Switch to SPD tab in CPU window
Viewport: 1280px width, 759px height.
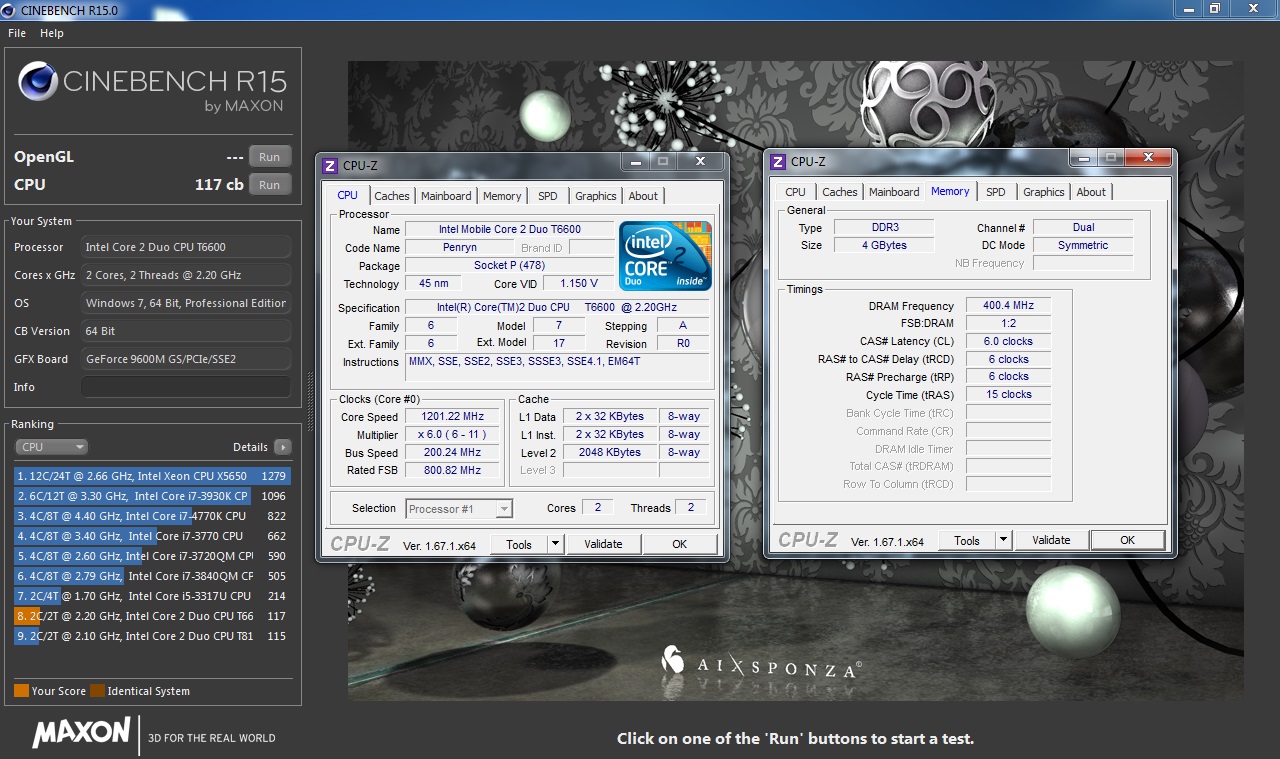tap(548, 196)
